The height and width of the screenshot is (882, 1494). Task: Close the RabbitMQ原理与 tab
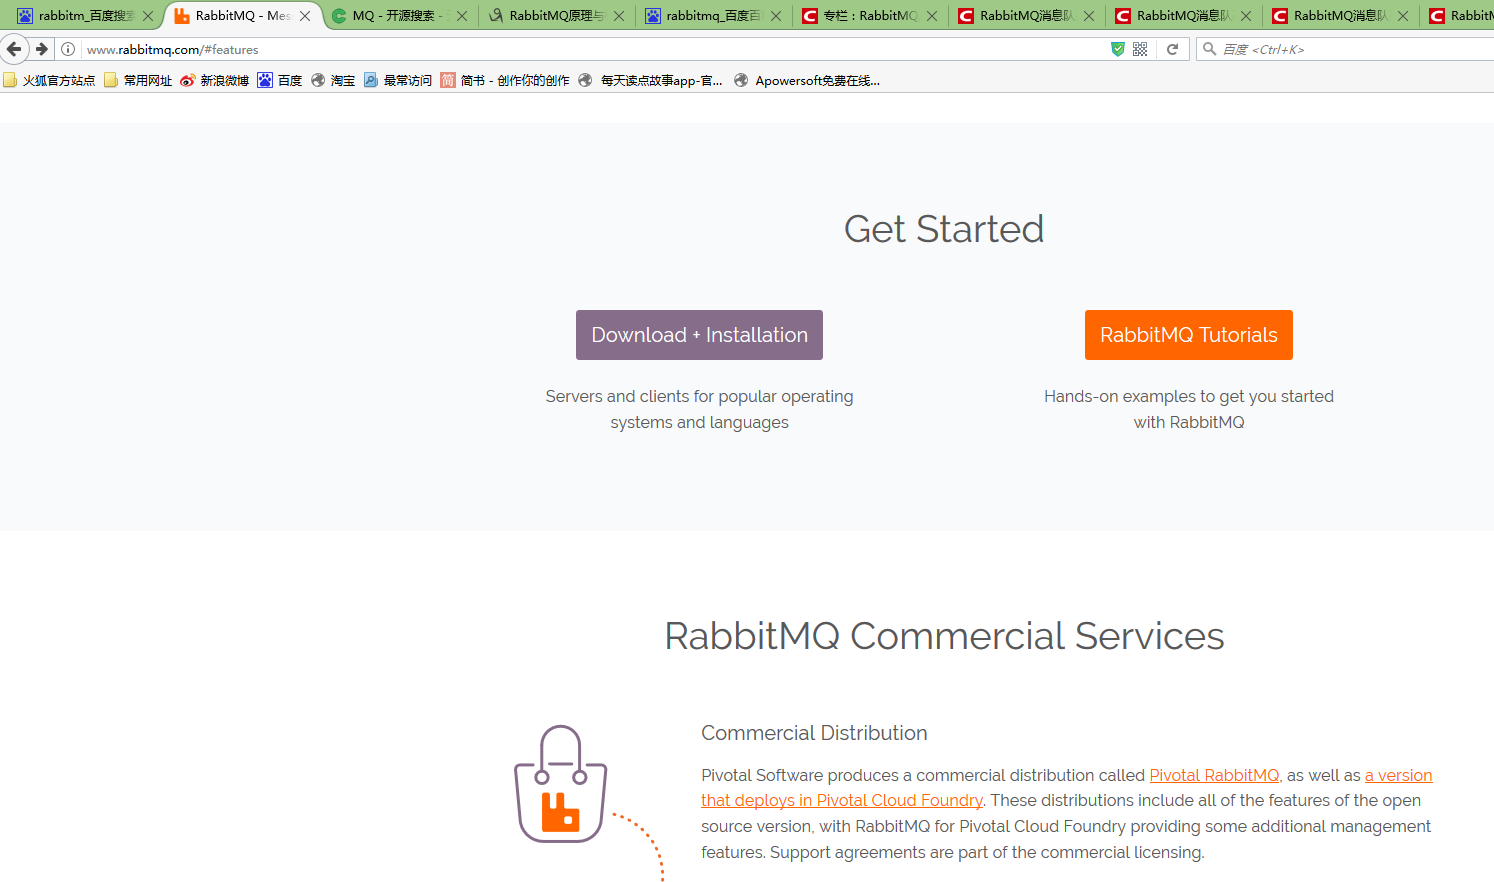[x=619, y=16]
